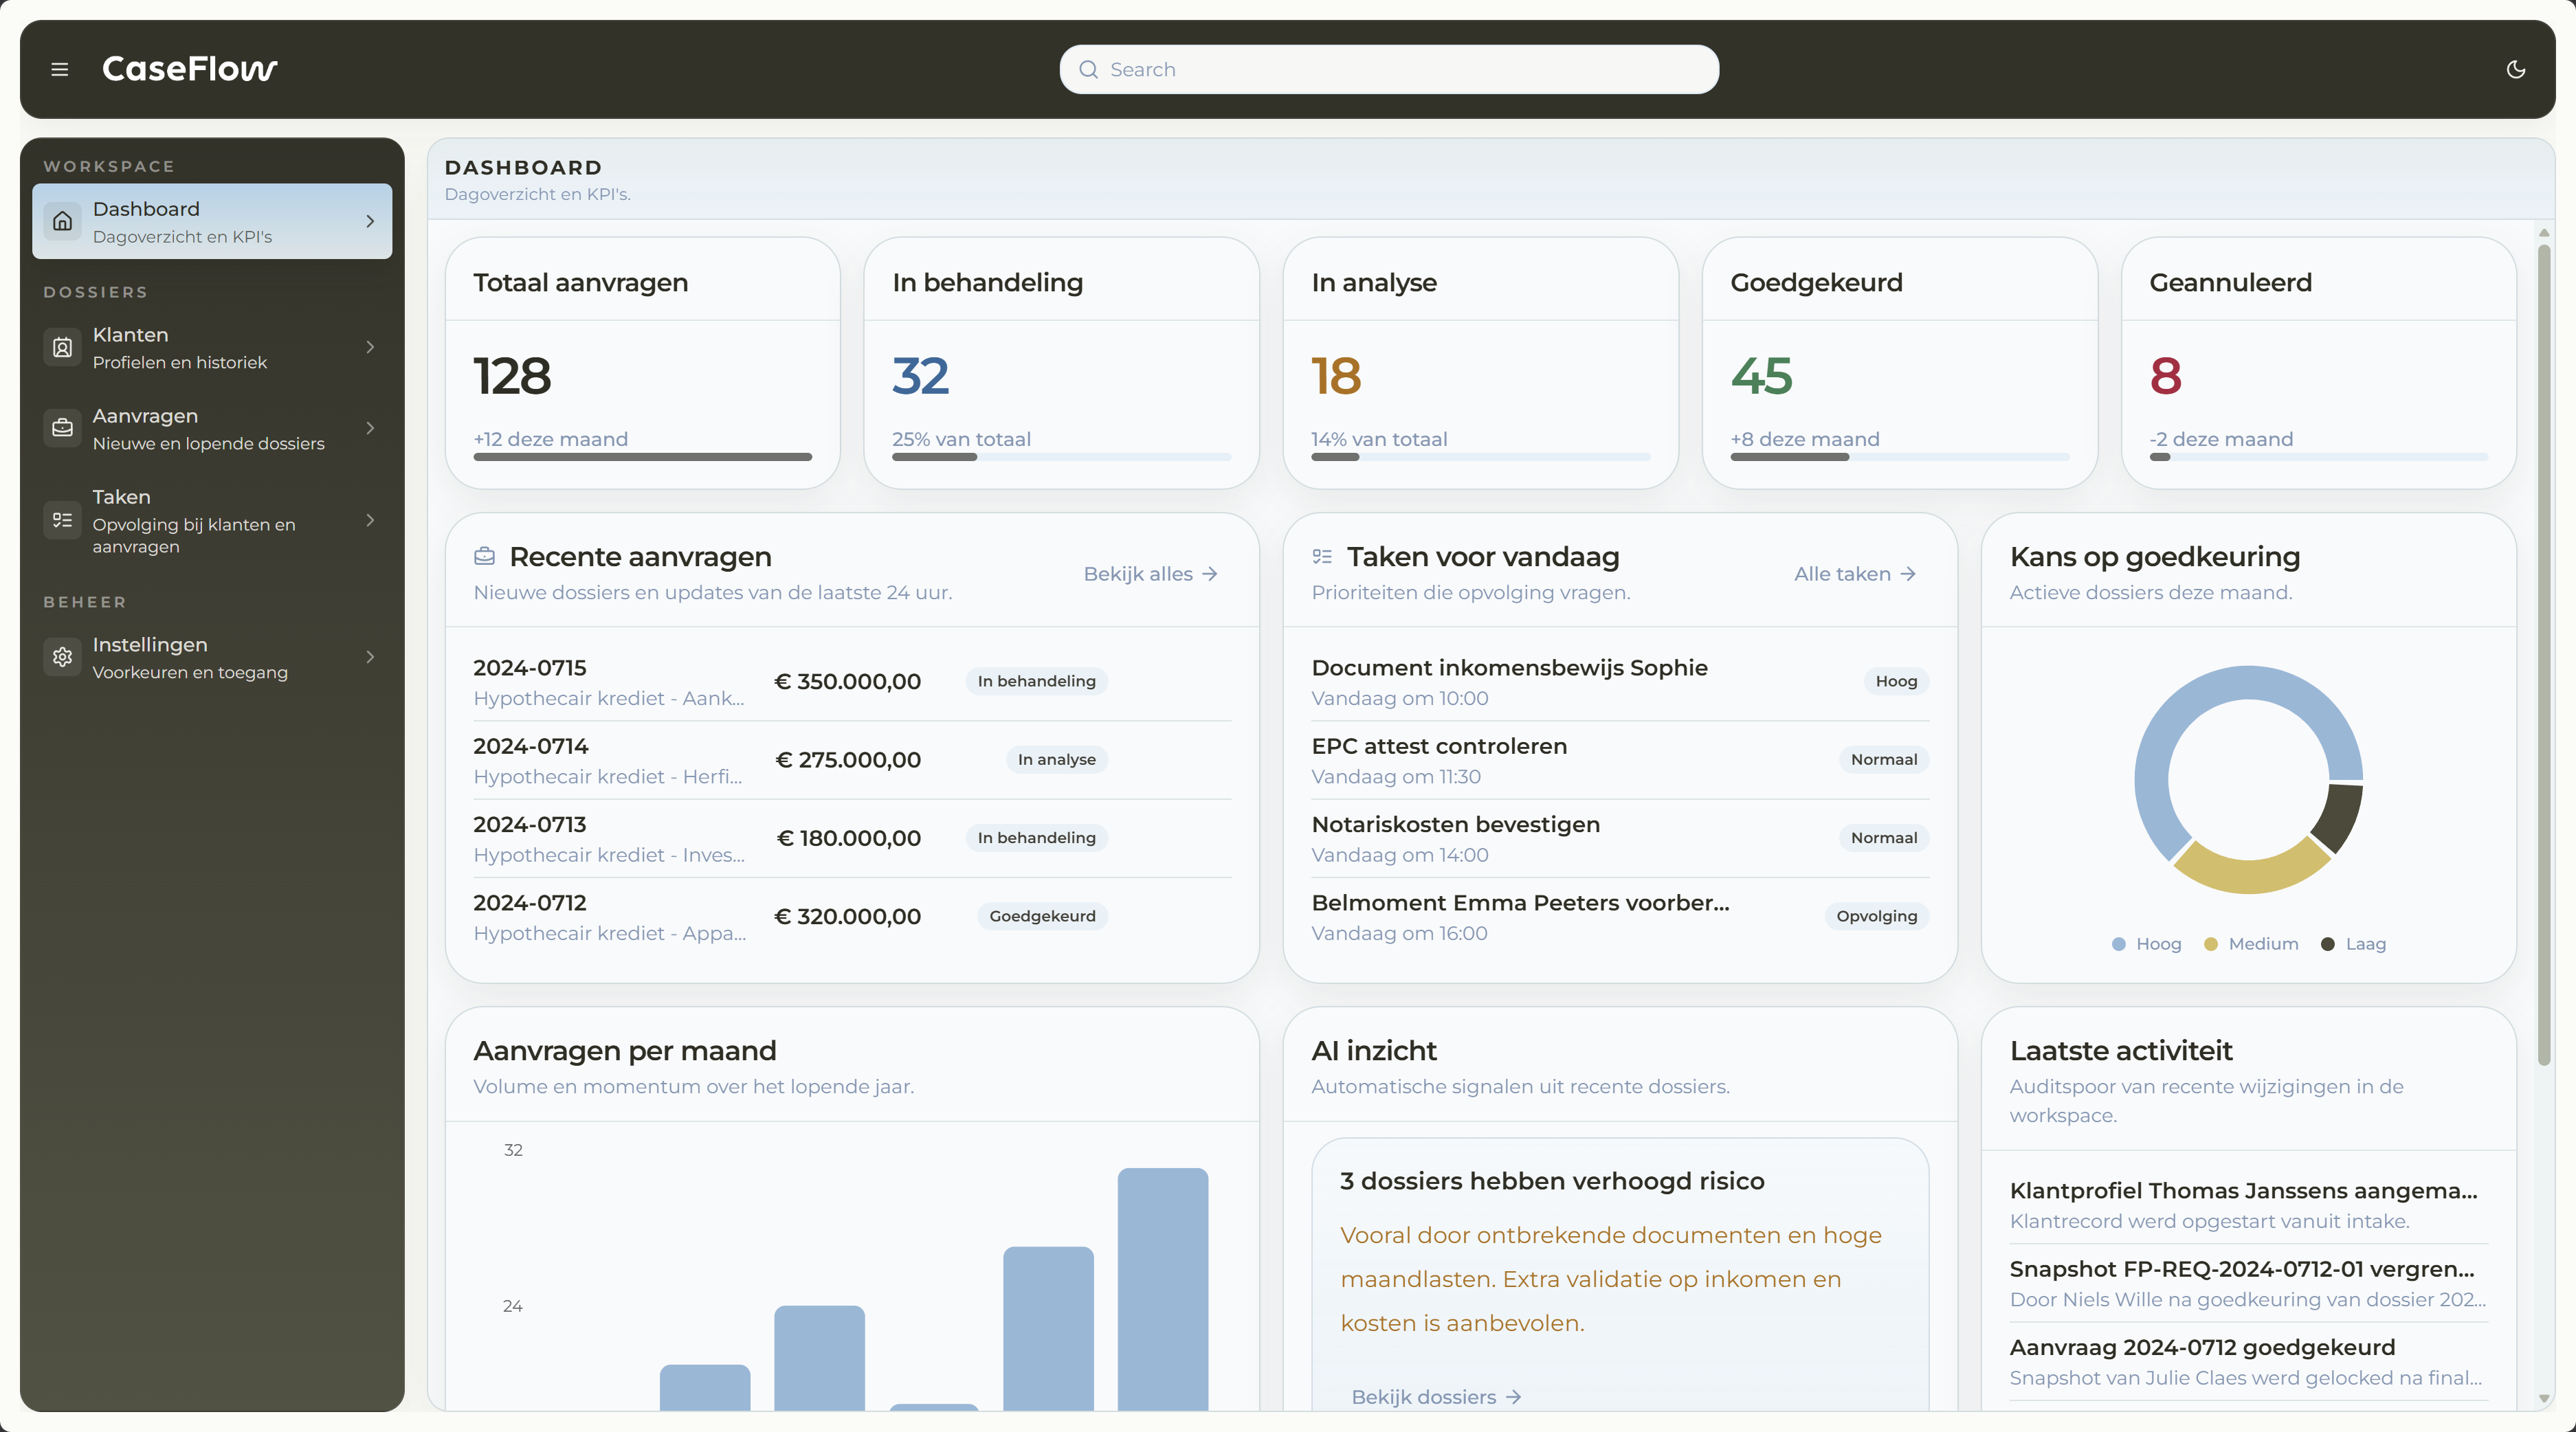Open activity Snapshot FP-REQ-2024-0712-01
The image size is (2576, 1432).
click(2248, 1284)
